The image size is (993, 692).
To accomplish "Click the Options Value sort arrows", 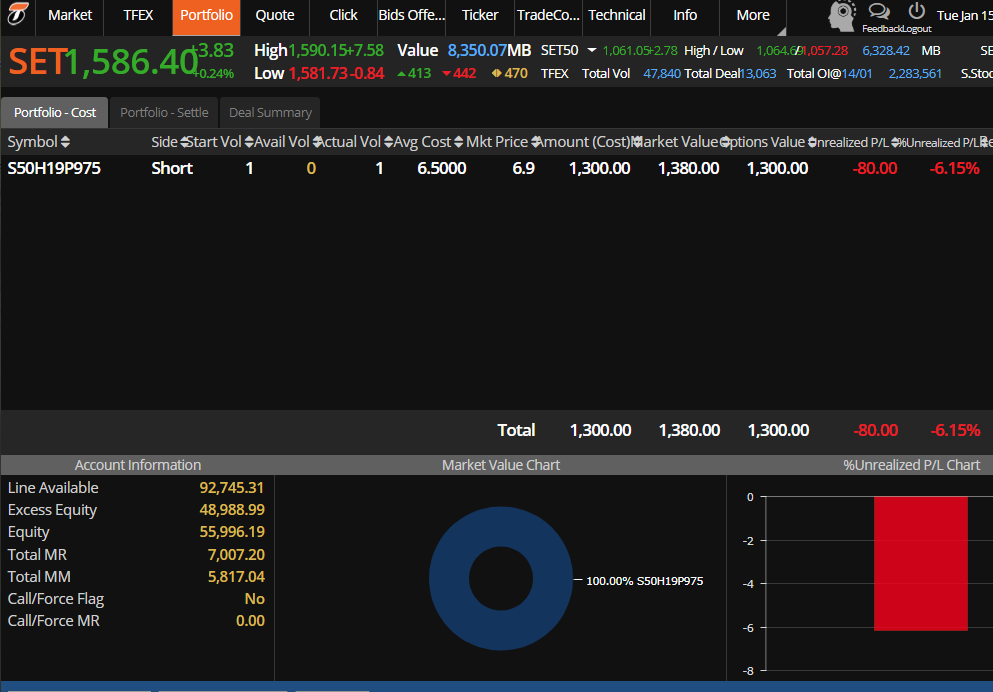I will click(812, 142).
